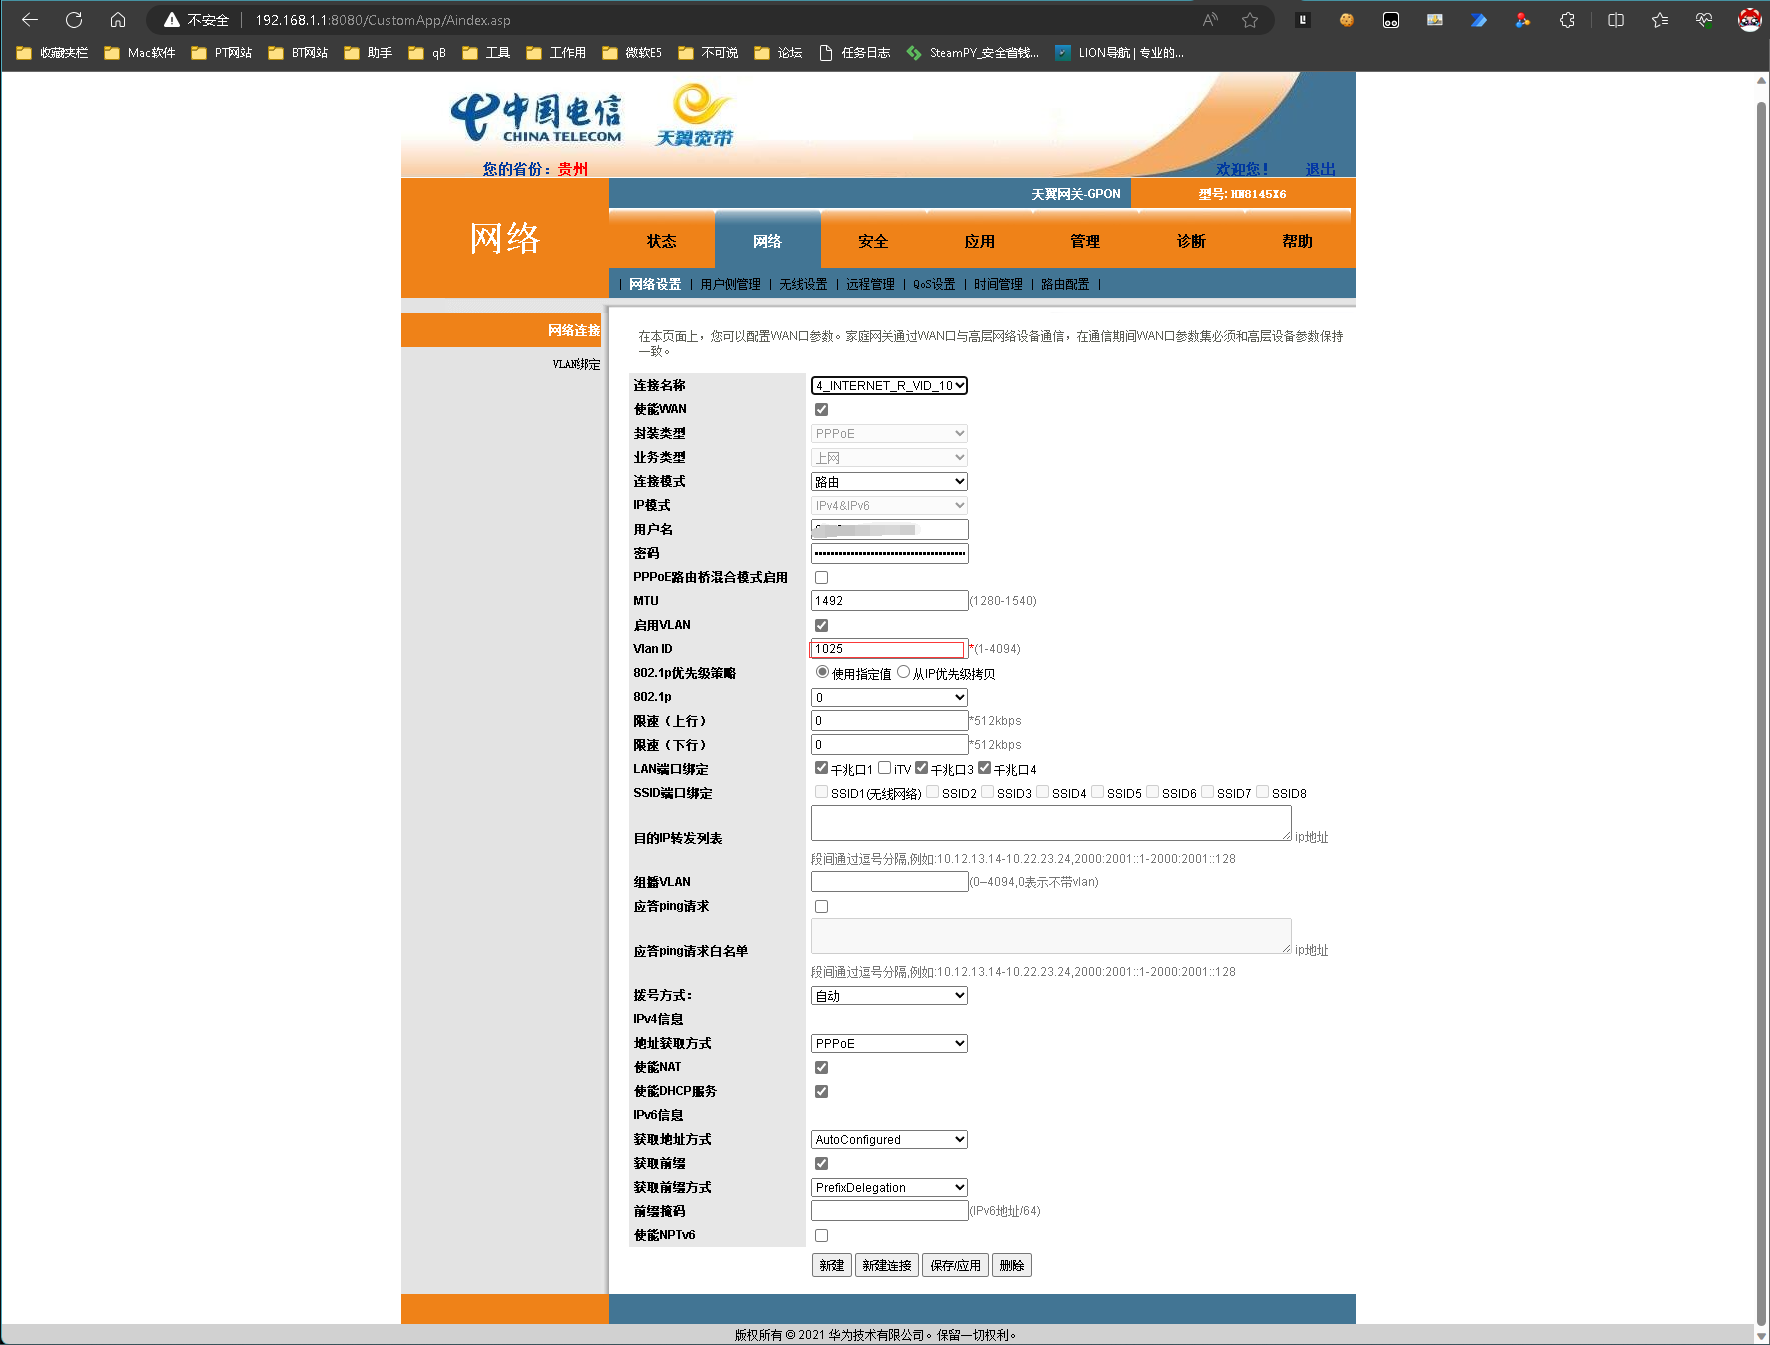This screenshot has height=1345, width=1770.
Task: Open the 连接名称 connection dropdown
Action: pos(889,386)
